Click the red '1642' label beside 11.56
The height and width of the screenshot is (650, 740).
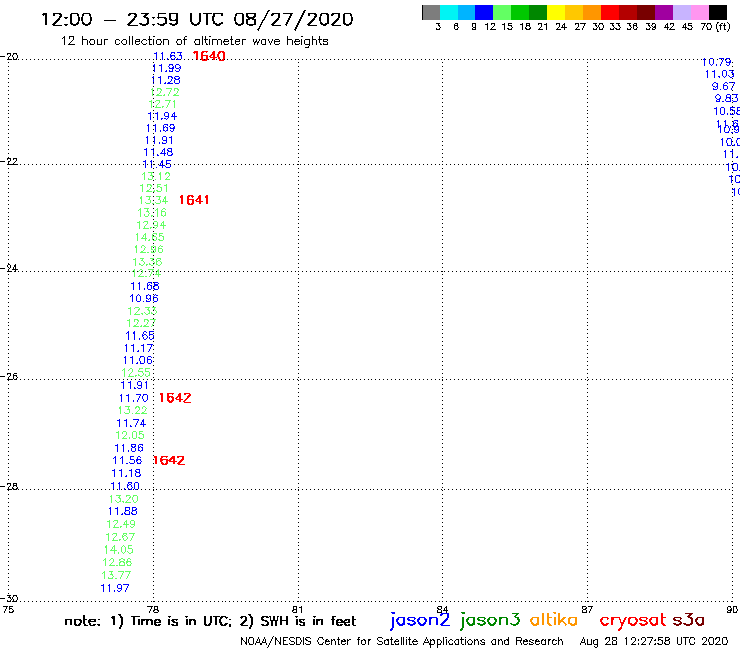click(168, 460)
